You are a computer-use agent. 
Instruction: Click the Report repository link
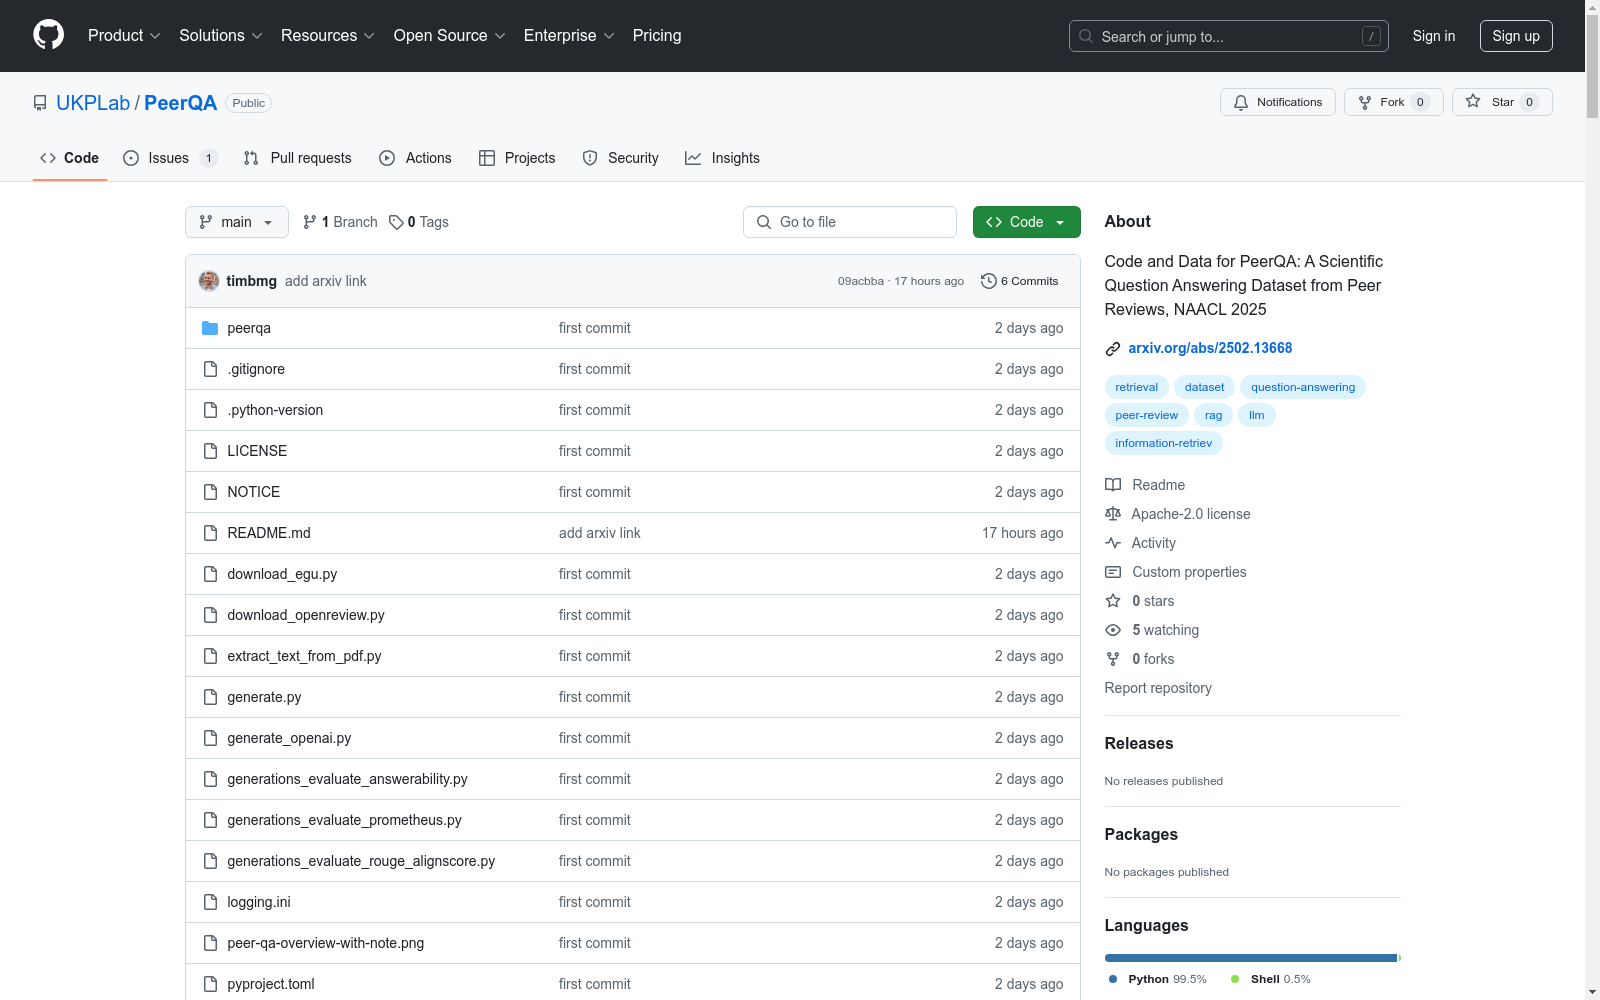(x=1158, y=688)
